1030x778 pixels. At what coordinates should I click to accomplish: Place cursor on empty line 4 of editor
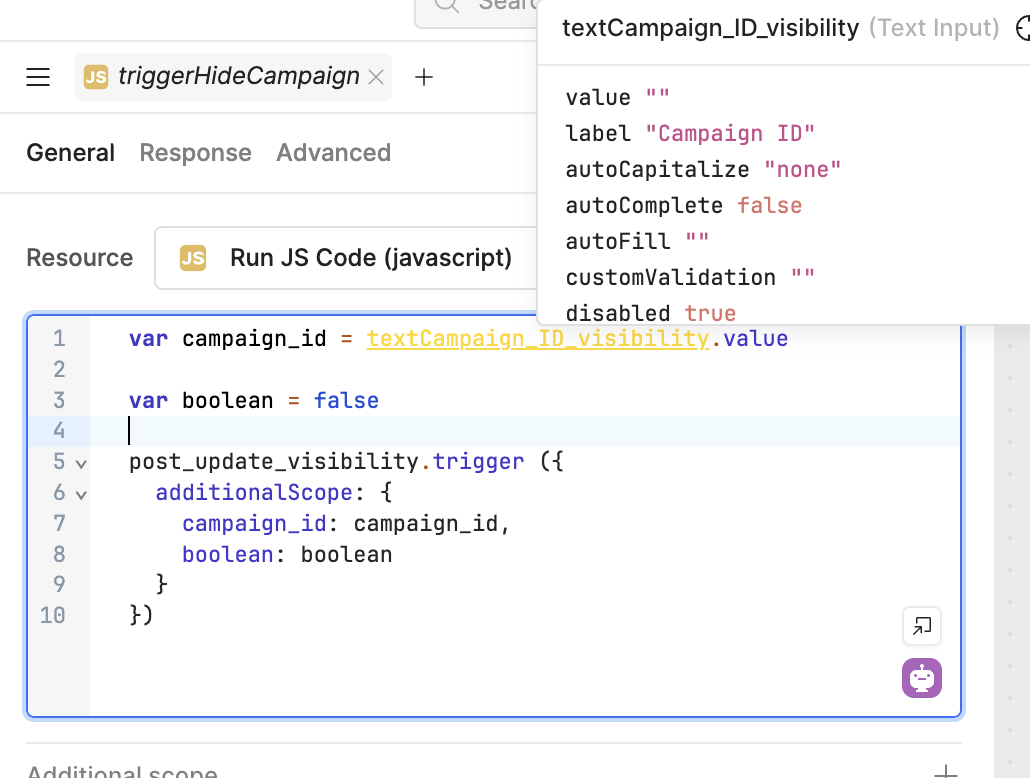pos(526,431)
